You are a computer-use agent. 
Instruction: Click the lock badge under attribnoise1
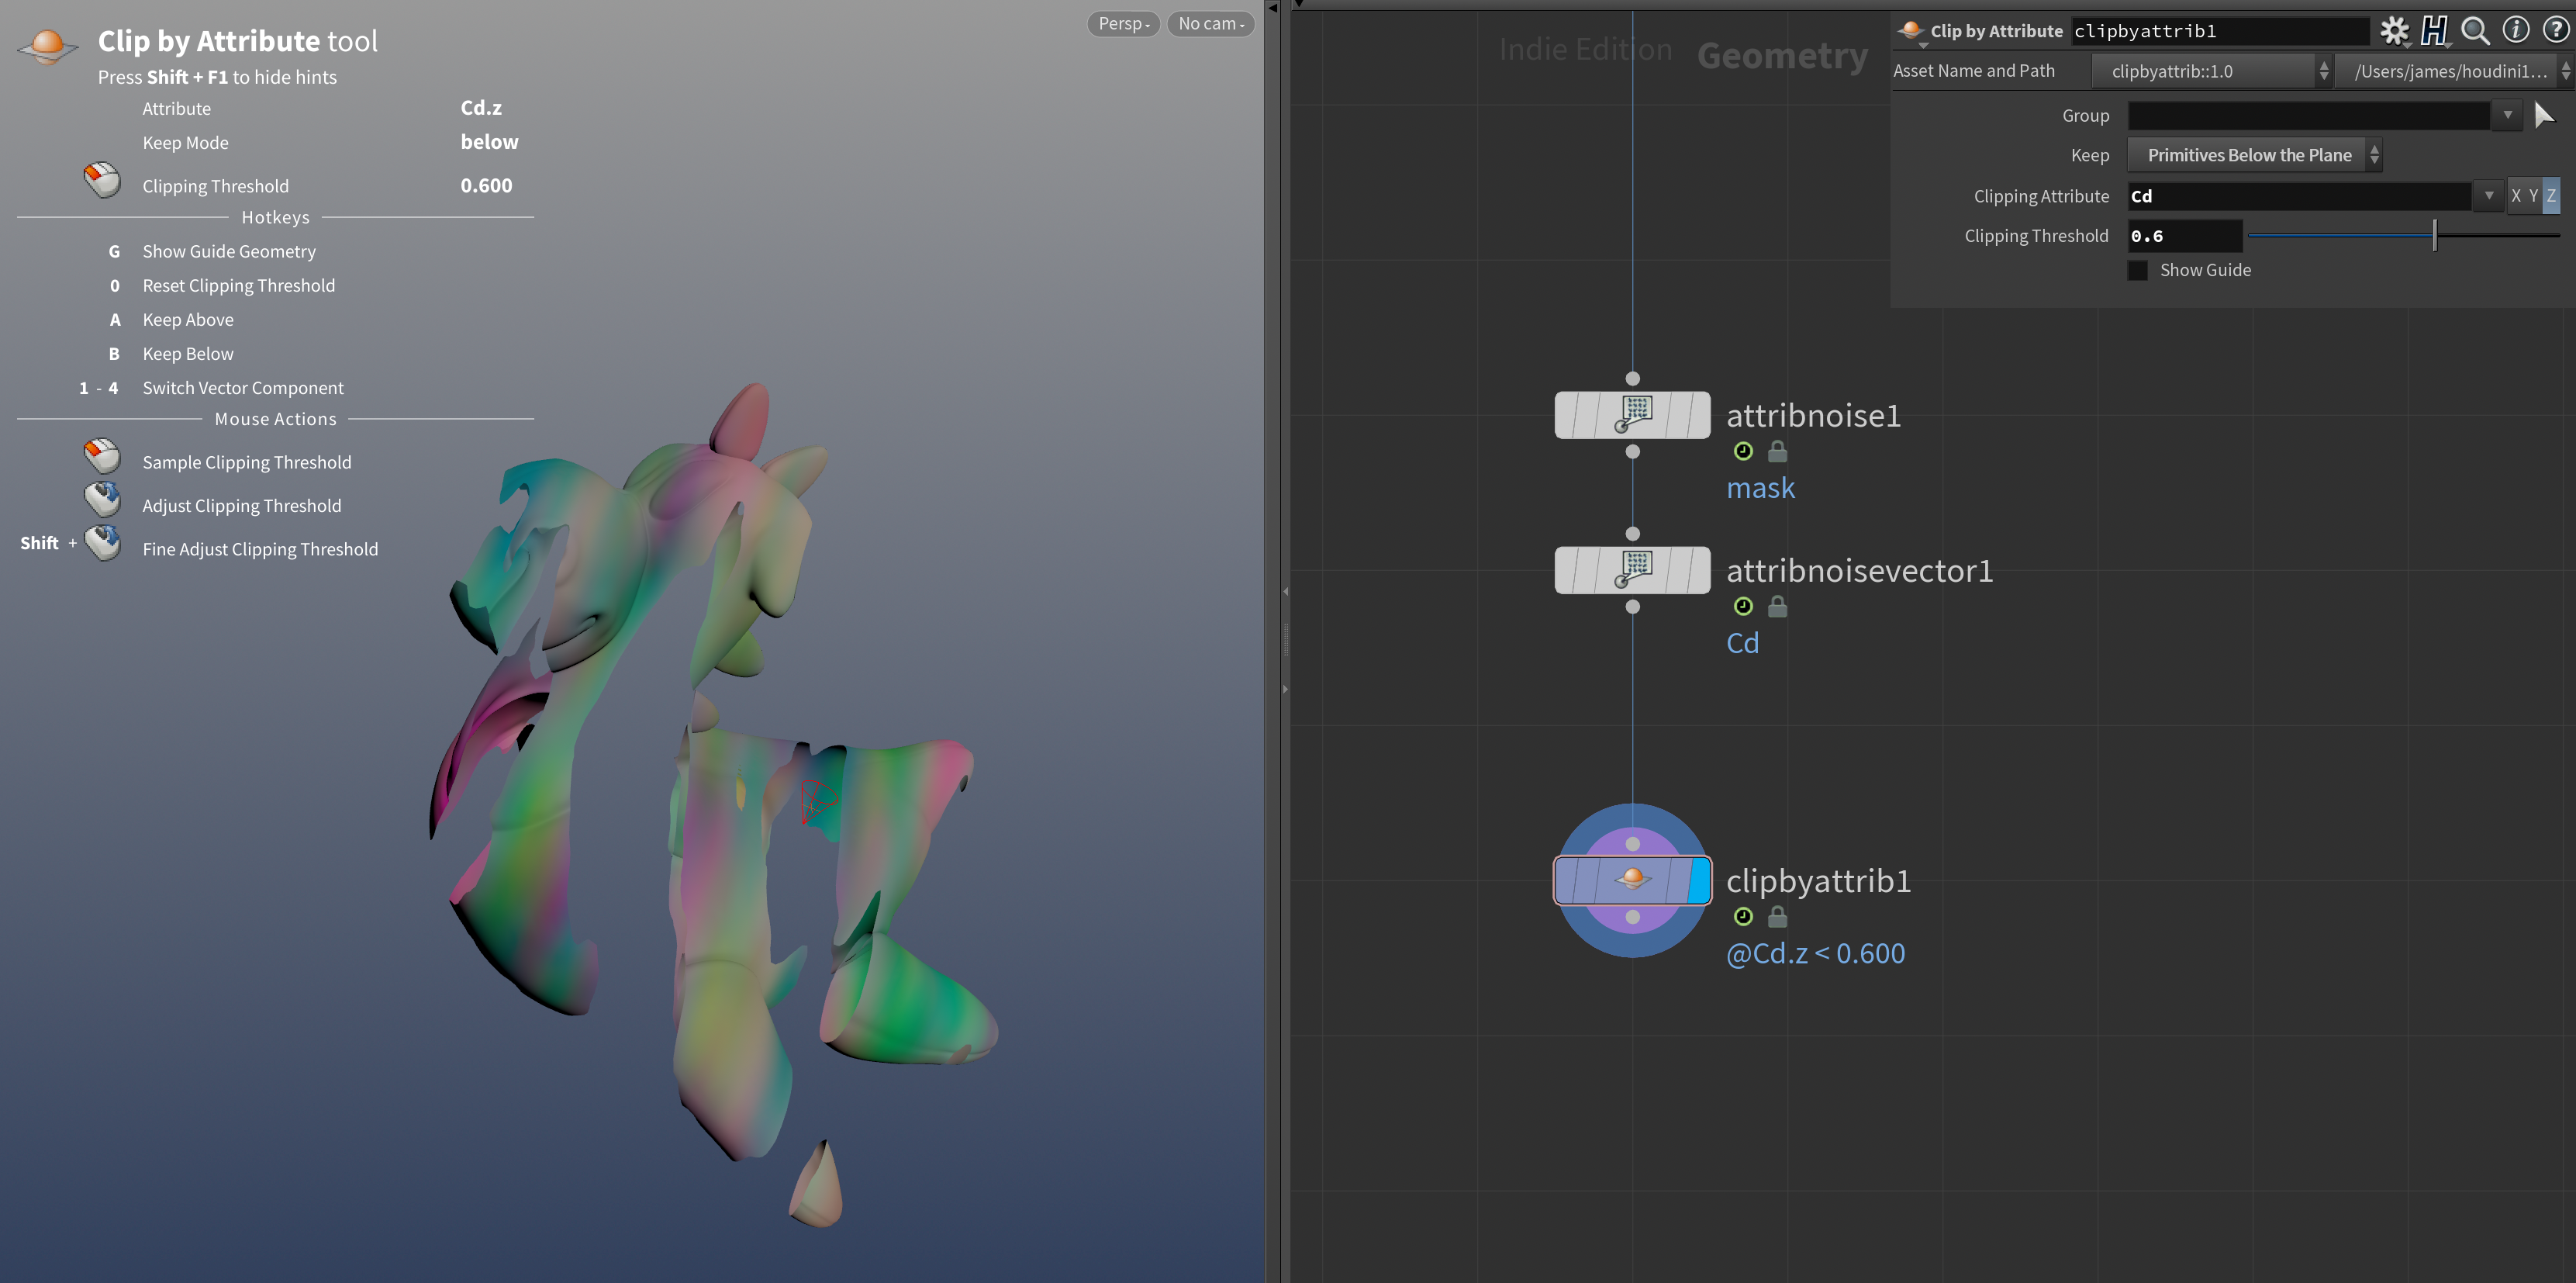tap(1777, 451)
